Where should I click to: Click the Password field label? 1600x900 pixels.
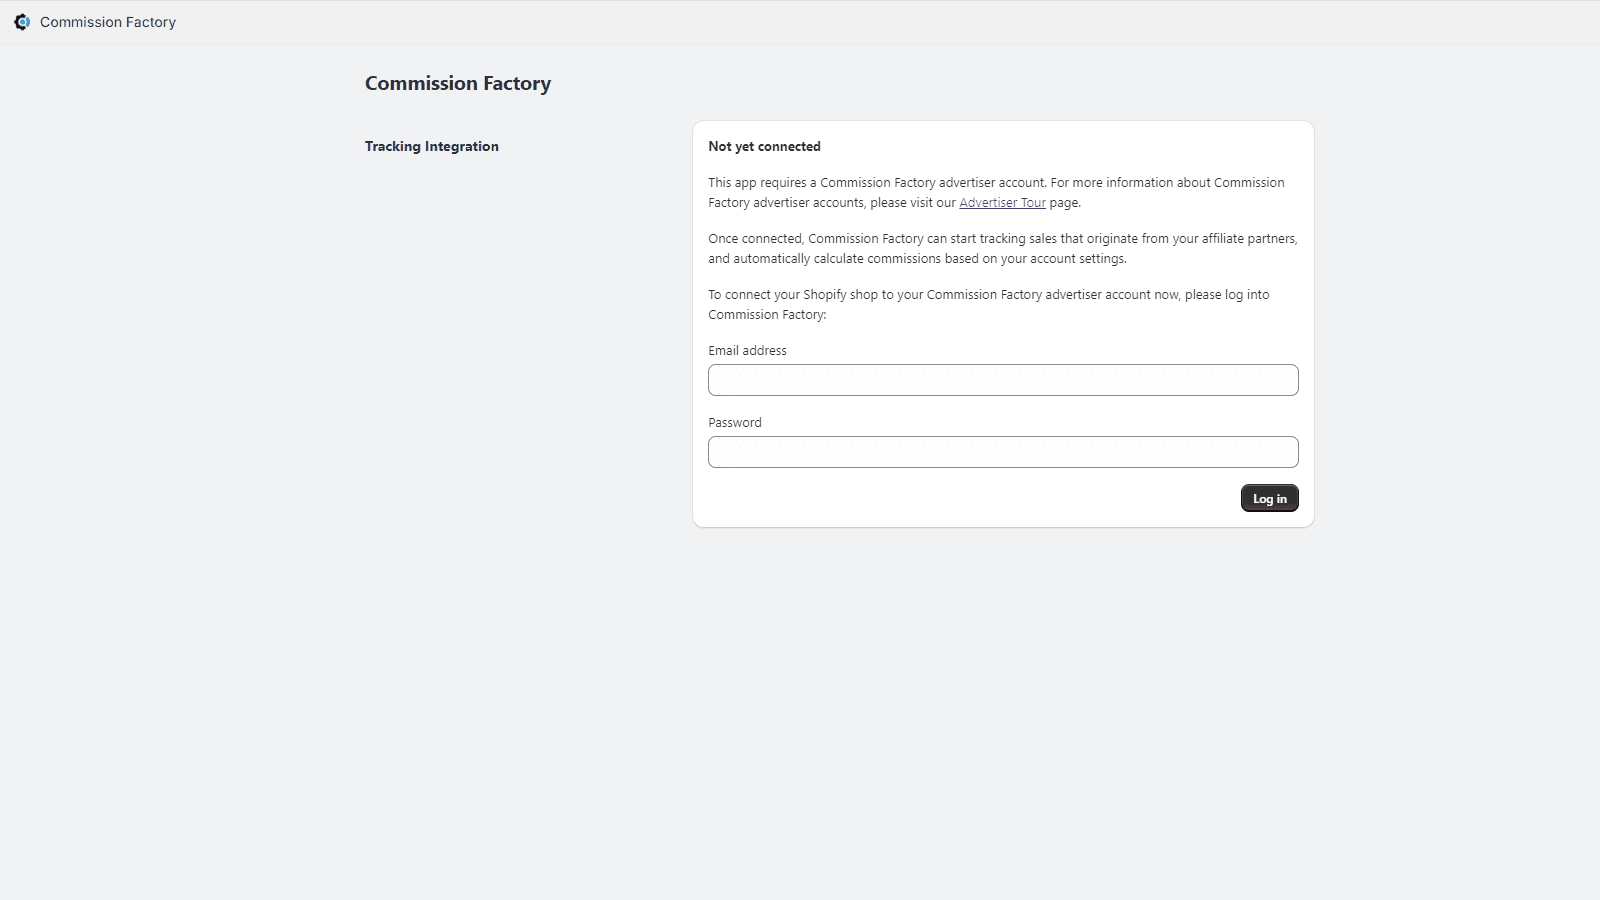tap(734, 422)
